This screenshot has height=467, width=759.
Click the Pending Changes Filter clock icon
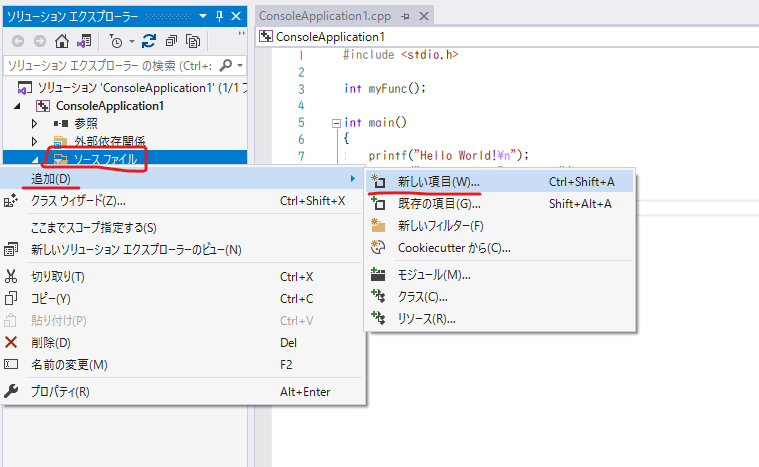pyautogui.click(x=115, y=41)
